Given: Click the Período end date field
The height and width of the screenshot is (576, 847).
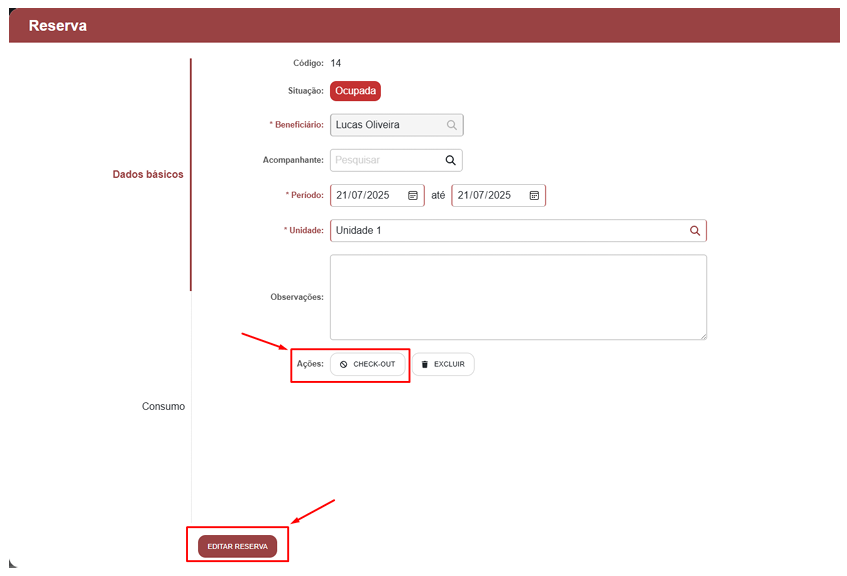Looking at the screenshot, I should 488,196.
